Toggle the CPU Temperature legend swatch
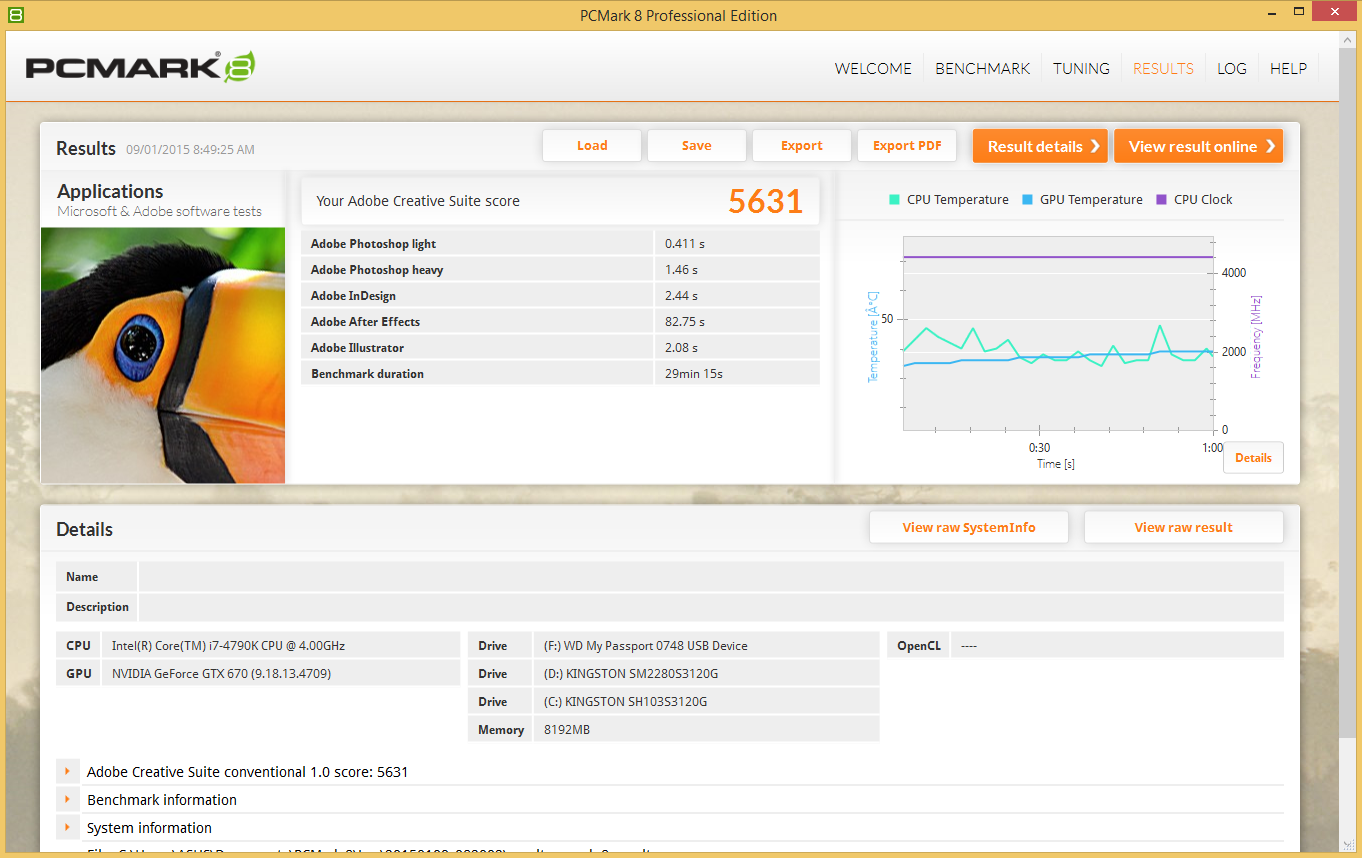 (894, 200)
